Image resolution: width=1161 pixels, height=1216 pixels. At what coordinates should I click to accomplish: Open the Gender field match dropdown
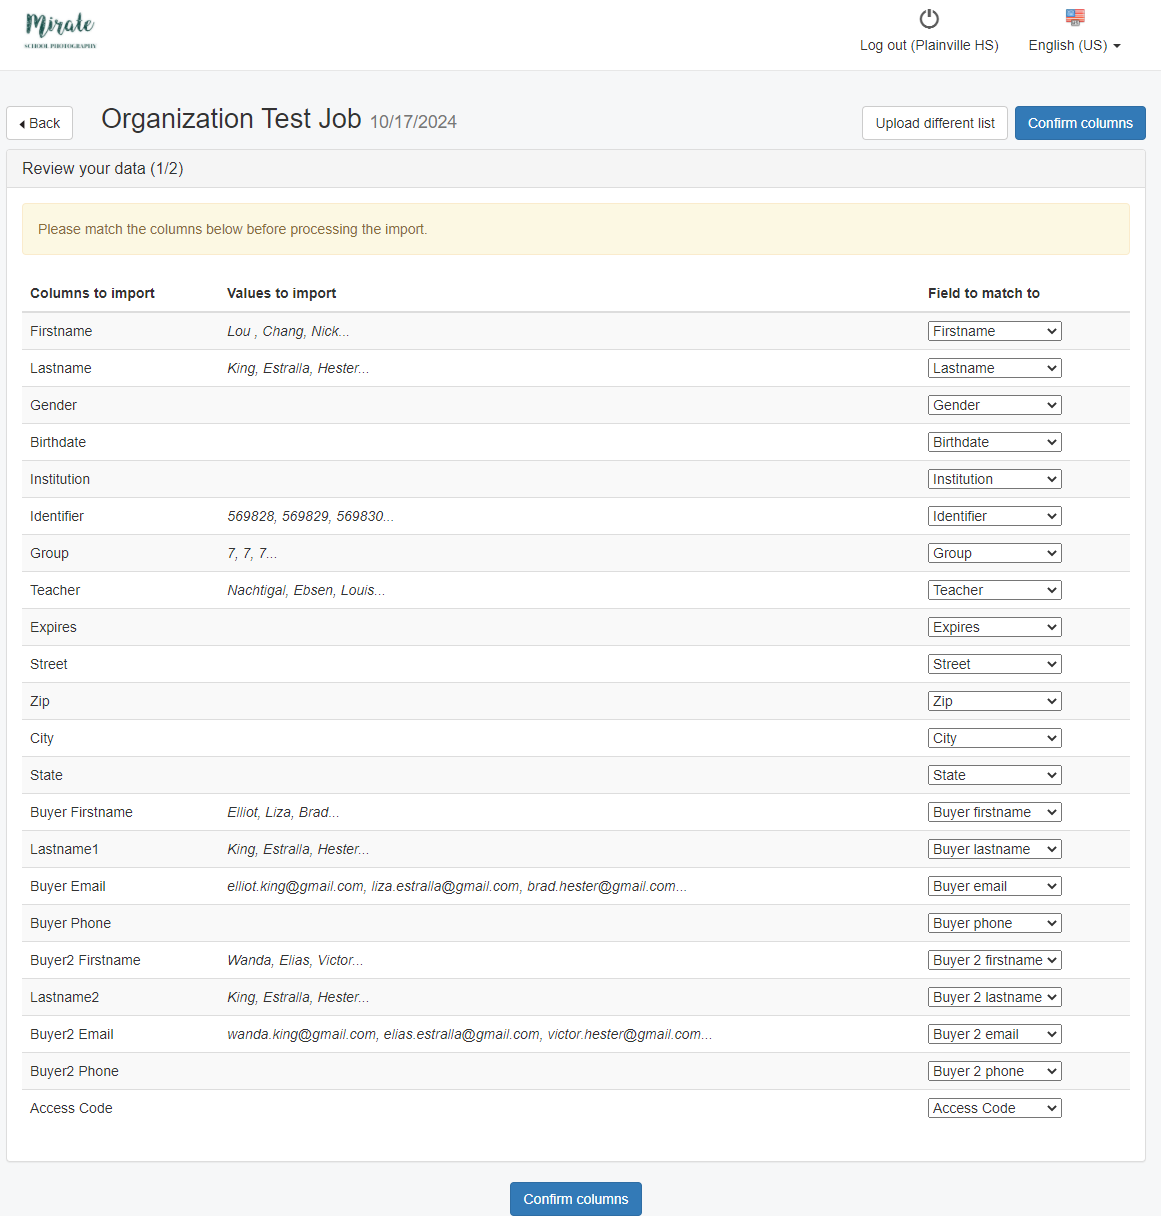pos(994,405)
